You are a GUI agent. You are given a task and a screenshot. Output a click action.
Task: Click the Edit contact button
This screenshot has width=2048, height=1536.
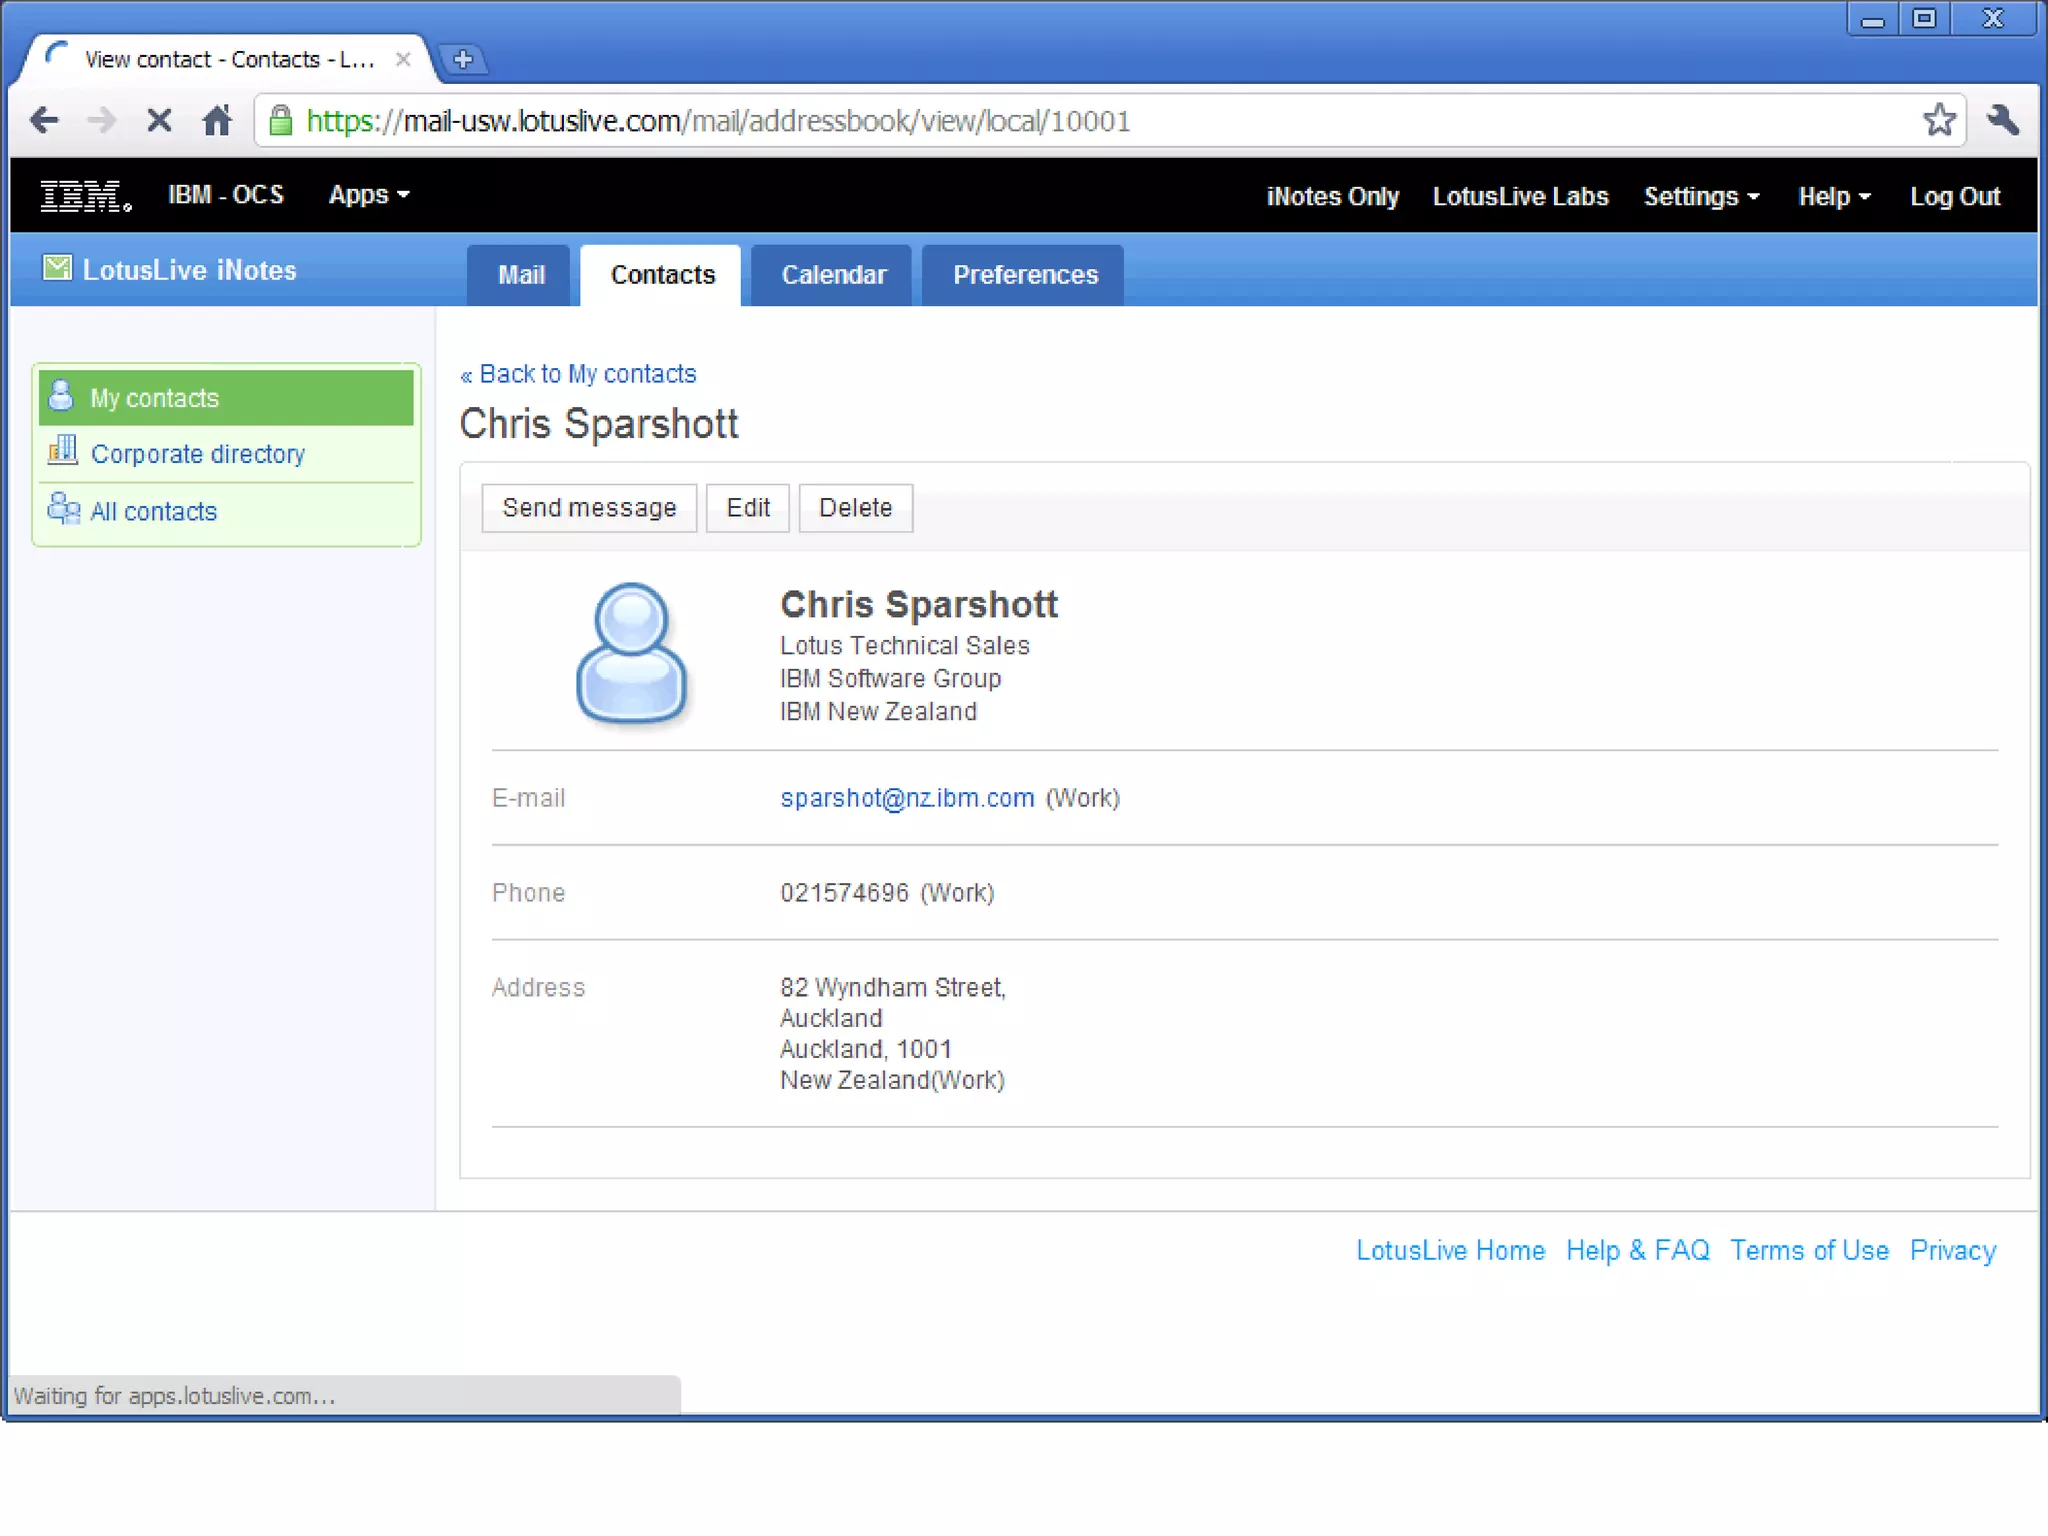[747, 508]
